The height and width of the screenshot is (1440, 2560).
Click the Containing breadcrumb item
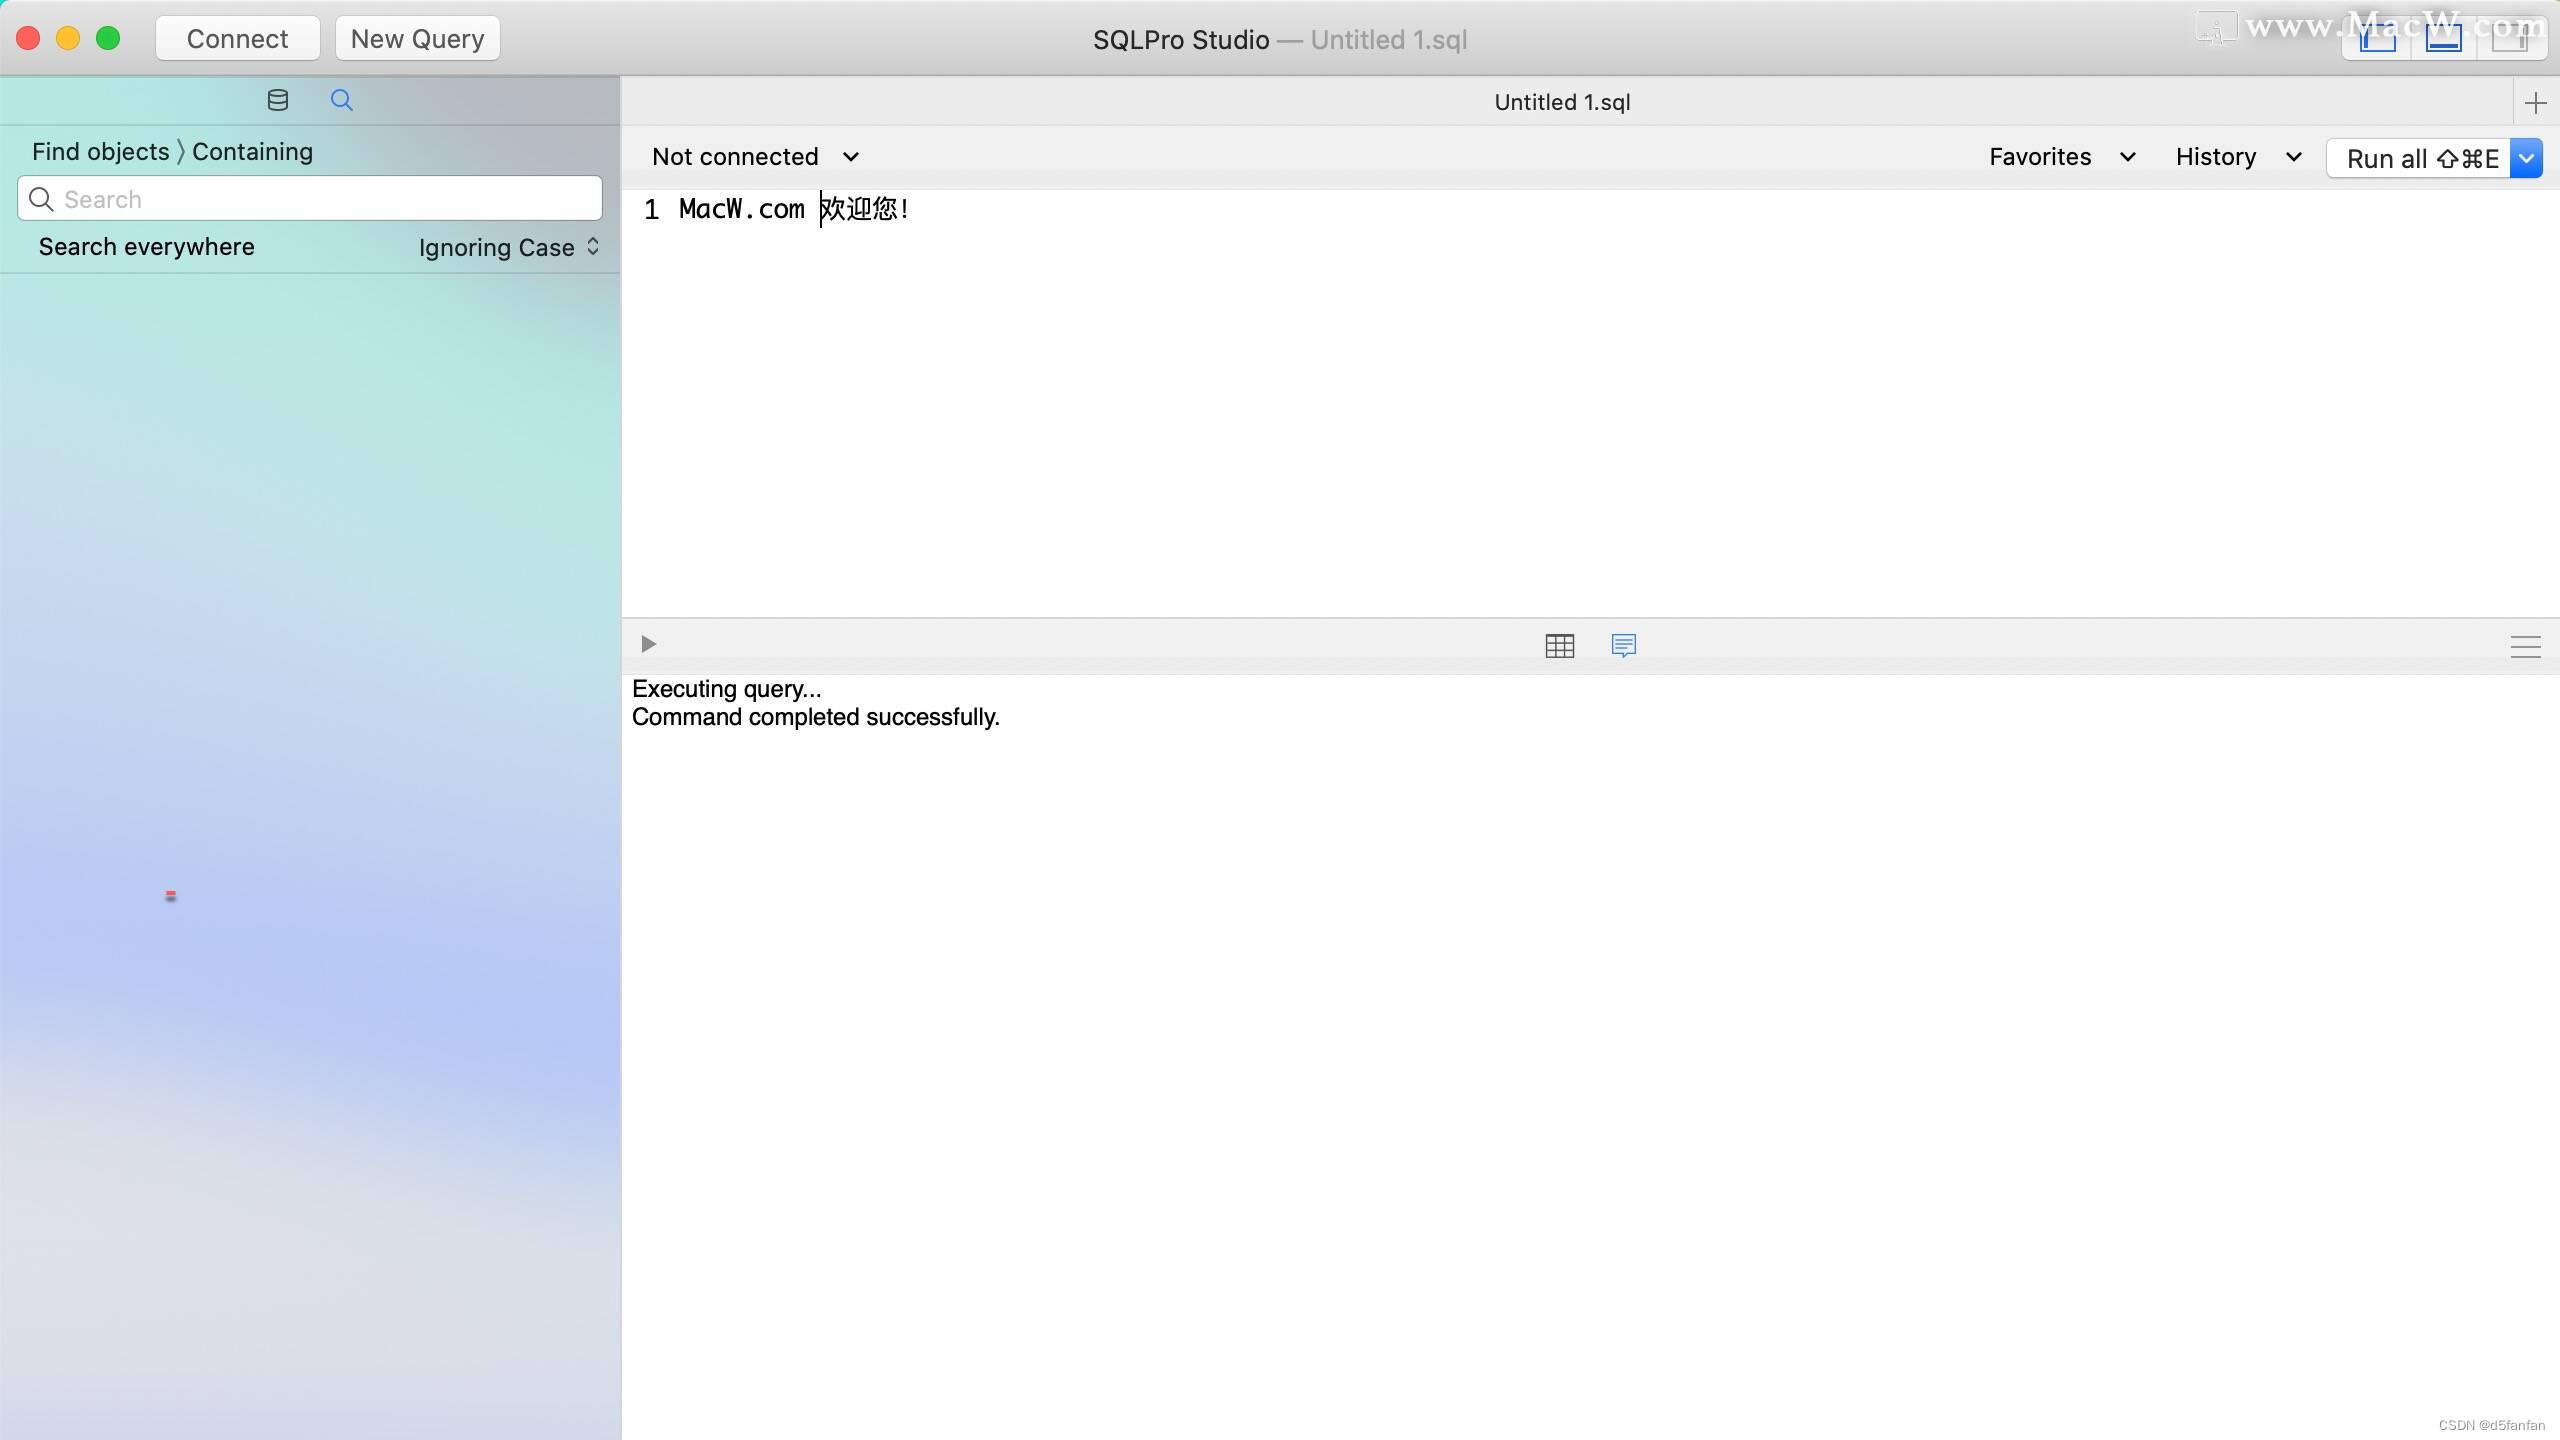(251, 151)
